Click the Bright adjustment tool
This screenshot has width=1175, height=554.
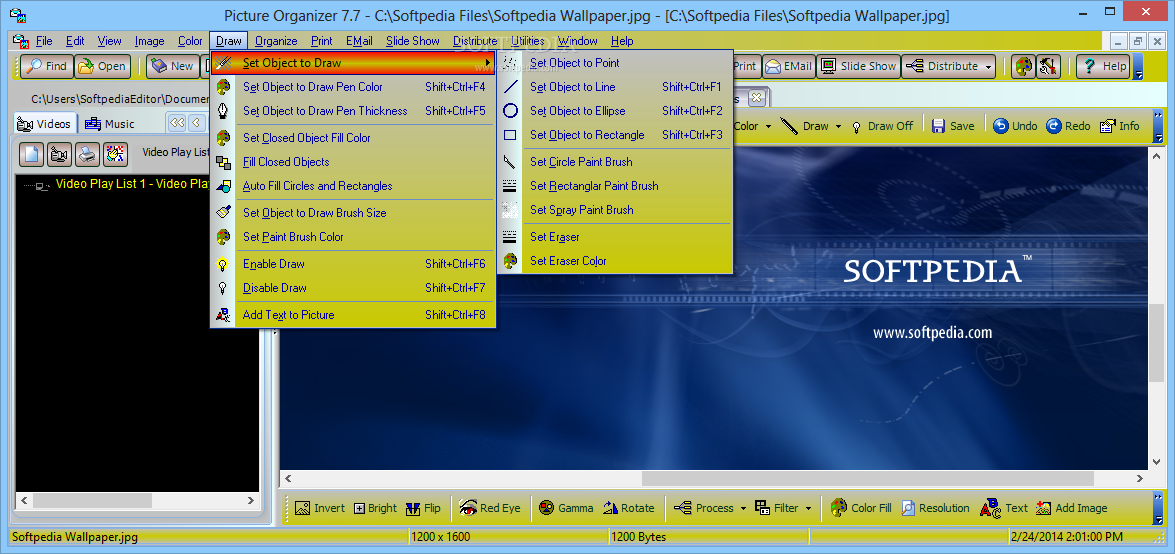375,508
